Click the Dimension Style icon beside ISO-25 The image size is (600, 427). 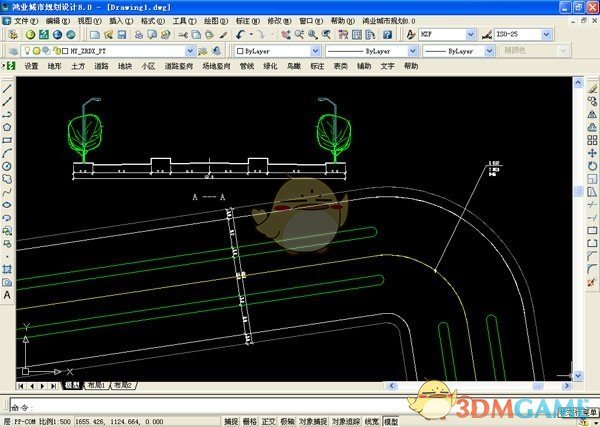487,35
